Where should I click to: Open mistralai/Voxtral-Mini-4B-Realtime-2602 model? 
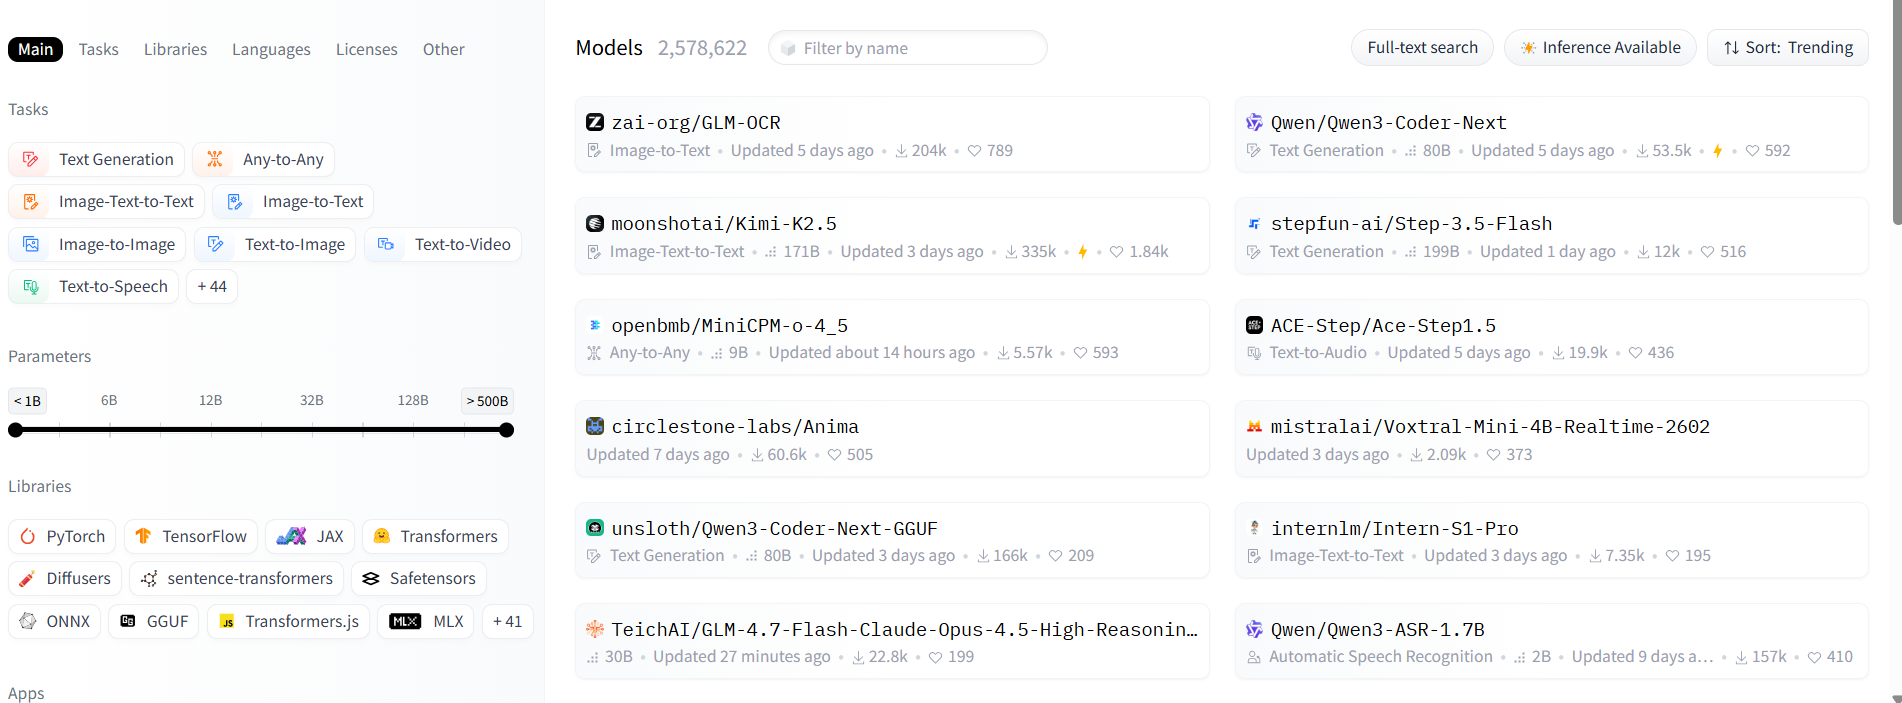1490,426
